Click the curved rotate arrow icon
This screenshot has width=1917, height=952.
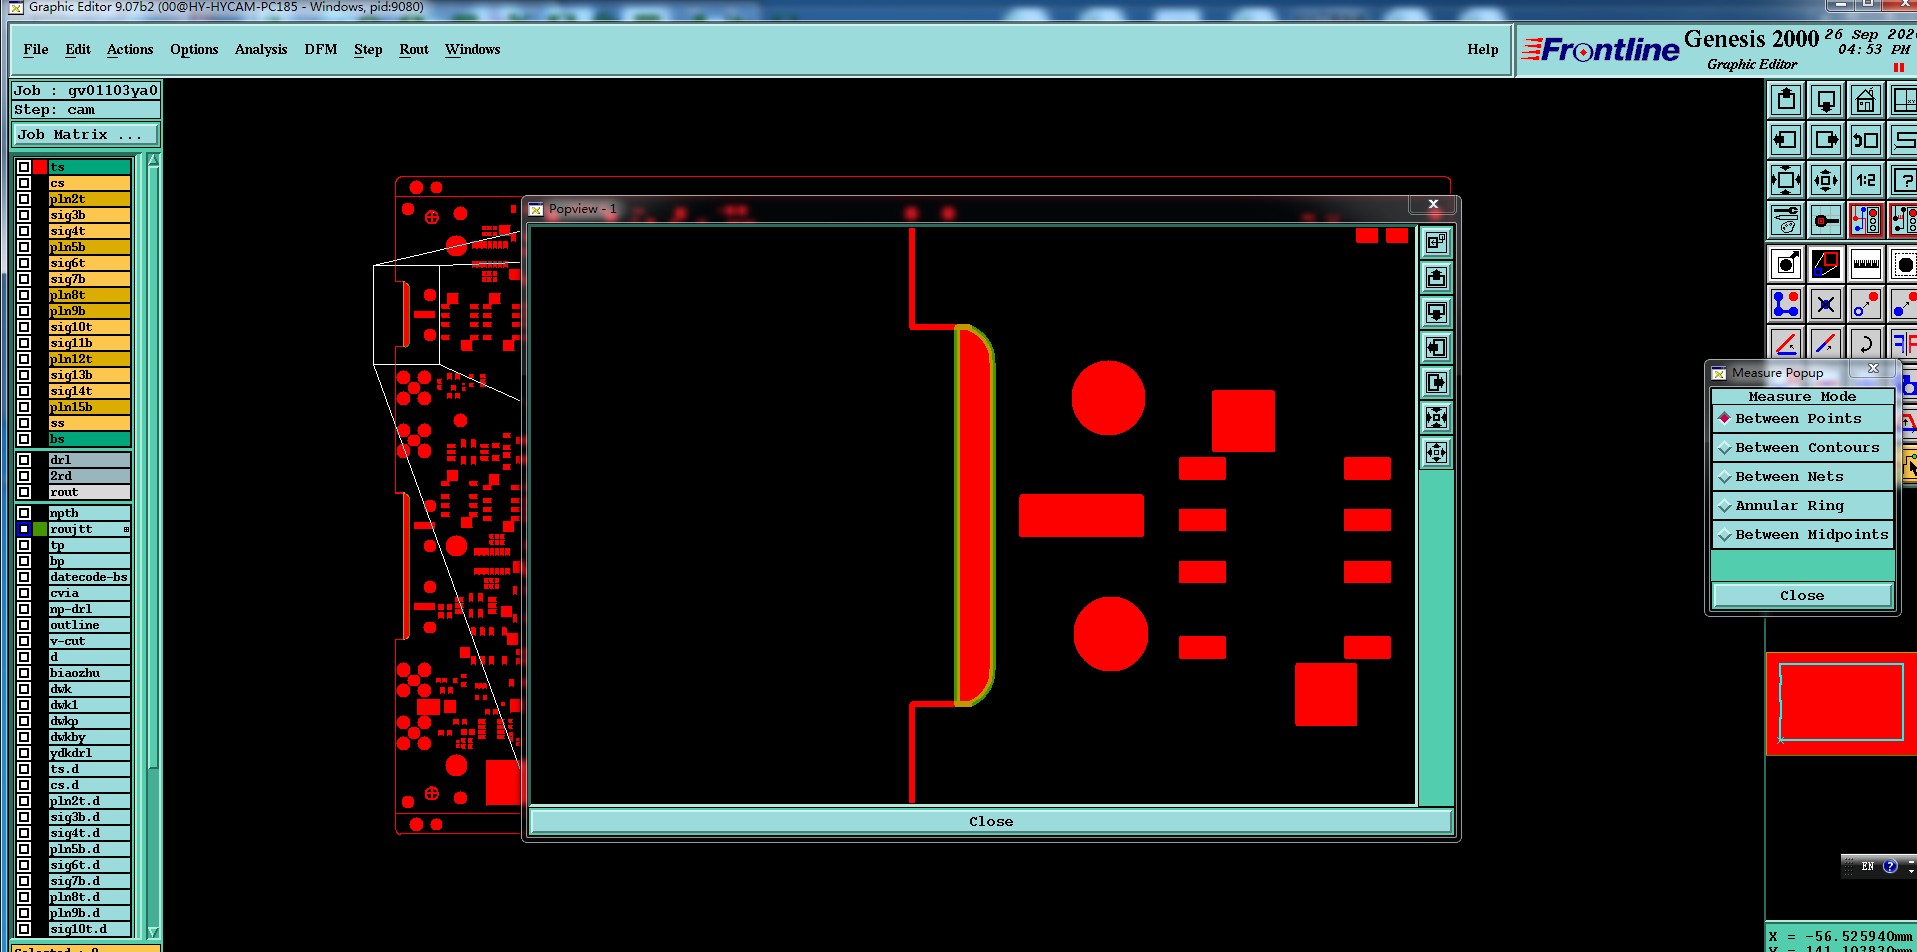[1866, 343]
